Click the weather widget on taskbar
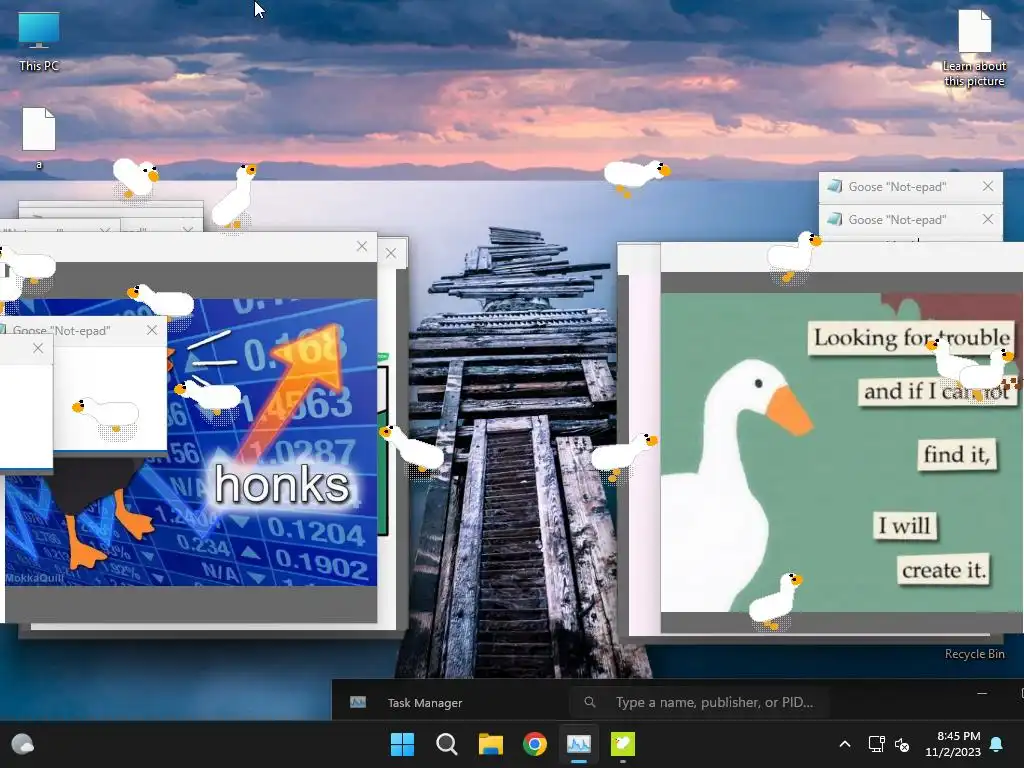This screenshot has height=768, width=1024. 23,744
